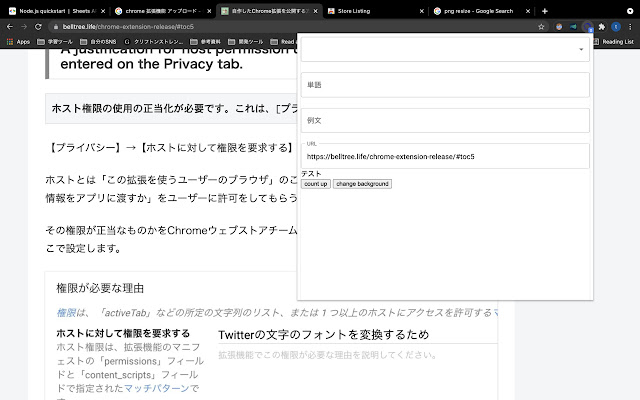Screen dimensions: 640x400
Task: Click the 単語 input field
Action: click(x=445, y=85)
